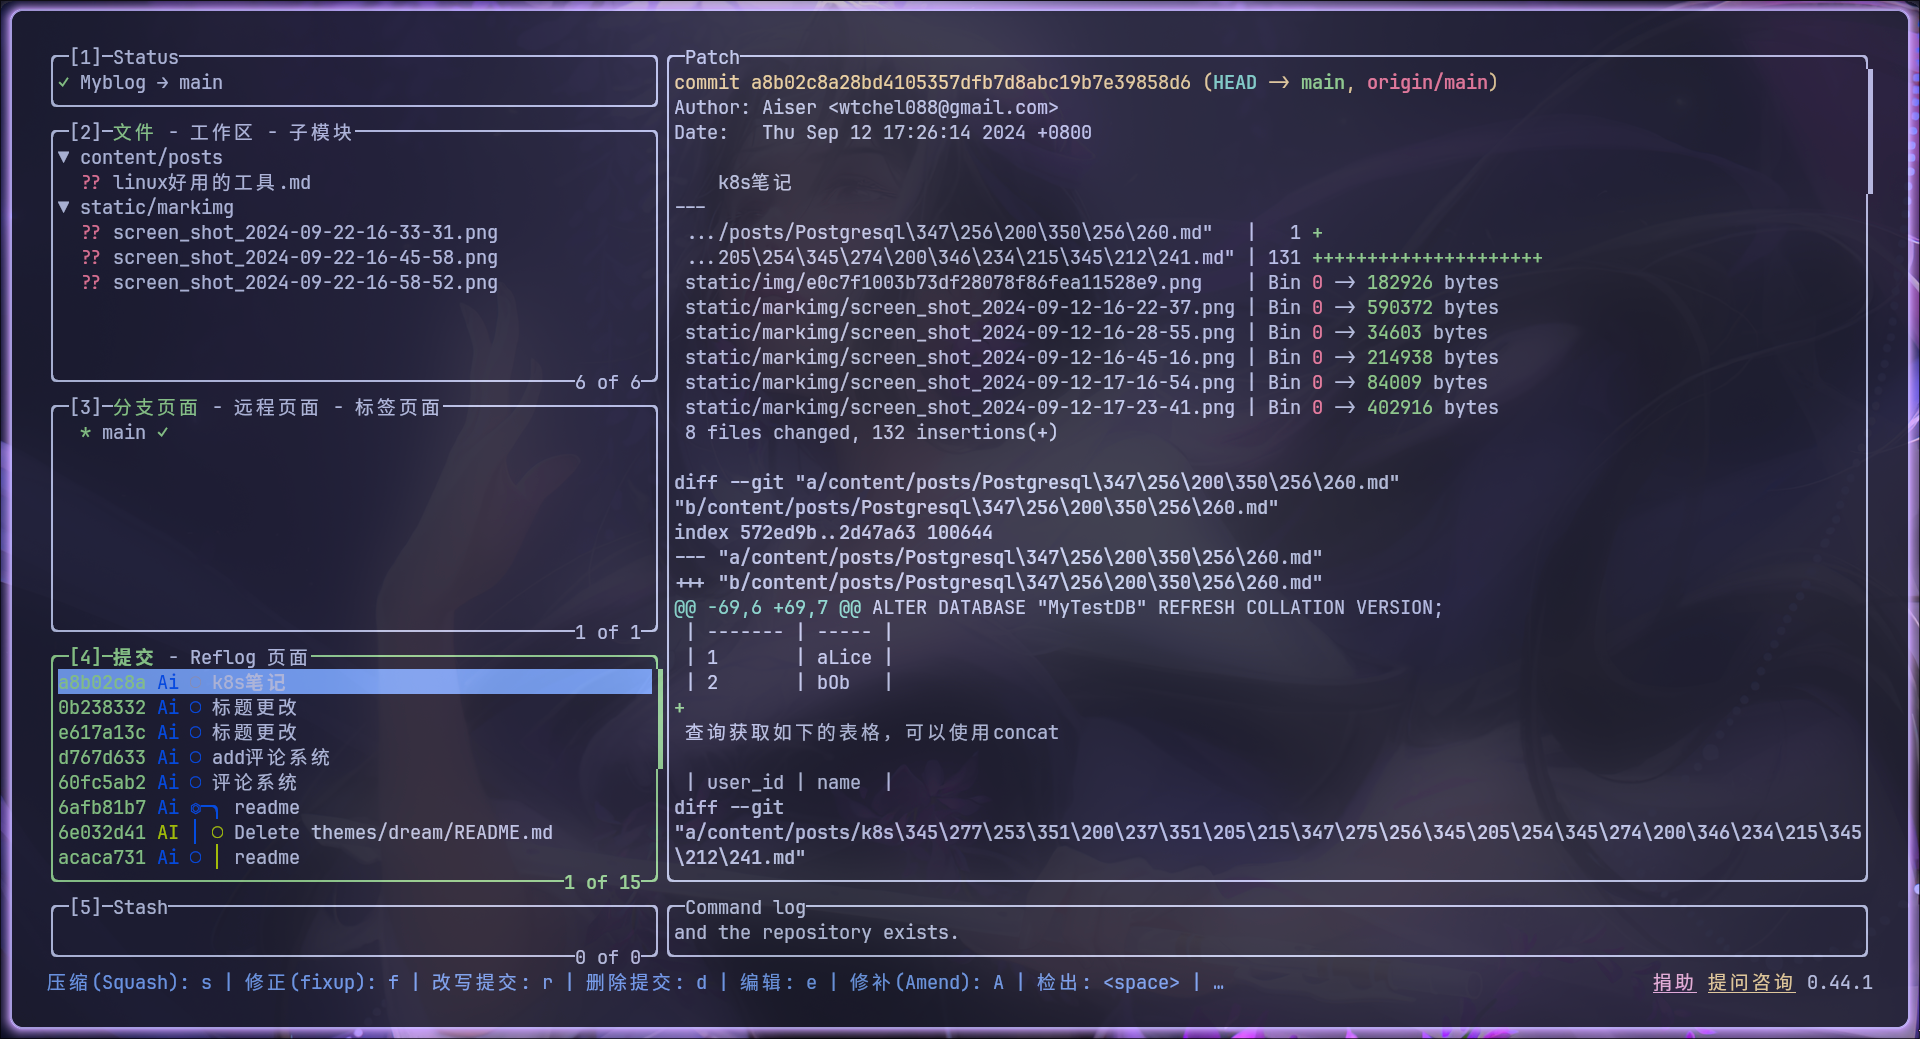Select commit e617a13c 标题更改
This screenshot has width=1920, height=1039.
[354, 732]
